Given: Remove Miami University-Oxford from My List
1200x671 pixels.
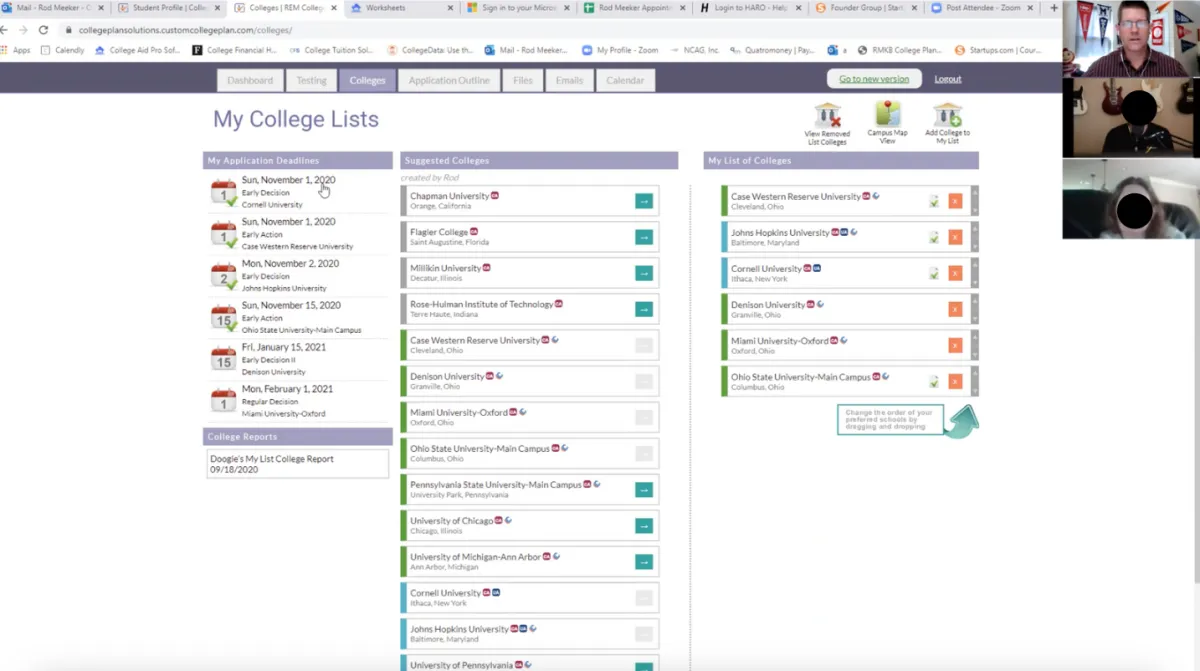Looking at the screenshot, I should point(955,345).
